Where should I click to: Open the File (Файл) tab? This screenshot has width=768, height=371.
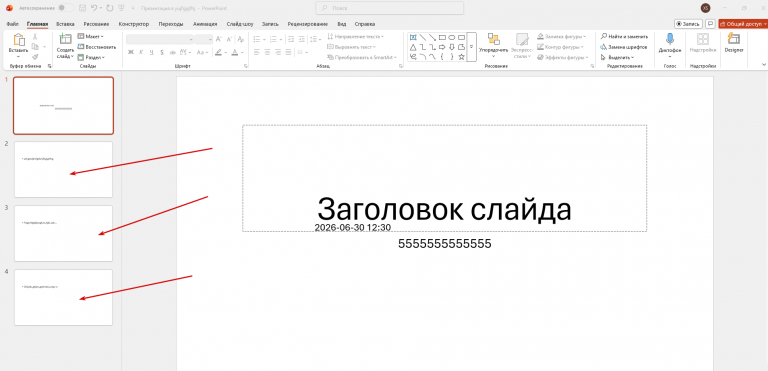coord(13,24)
